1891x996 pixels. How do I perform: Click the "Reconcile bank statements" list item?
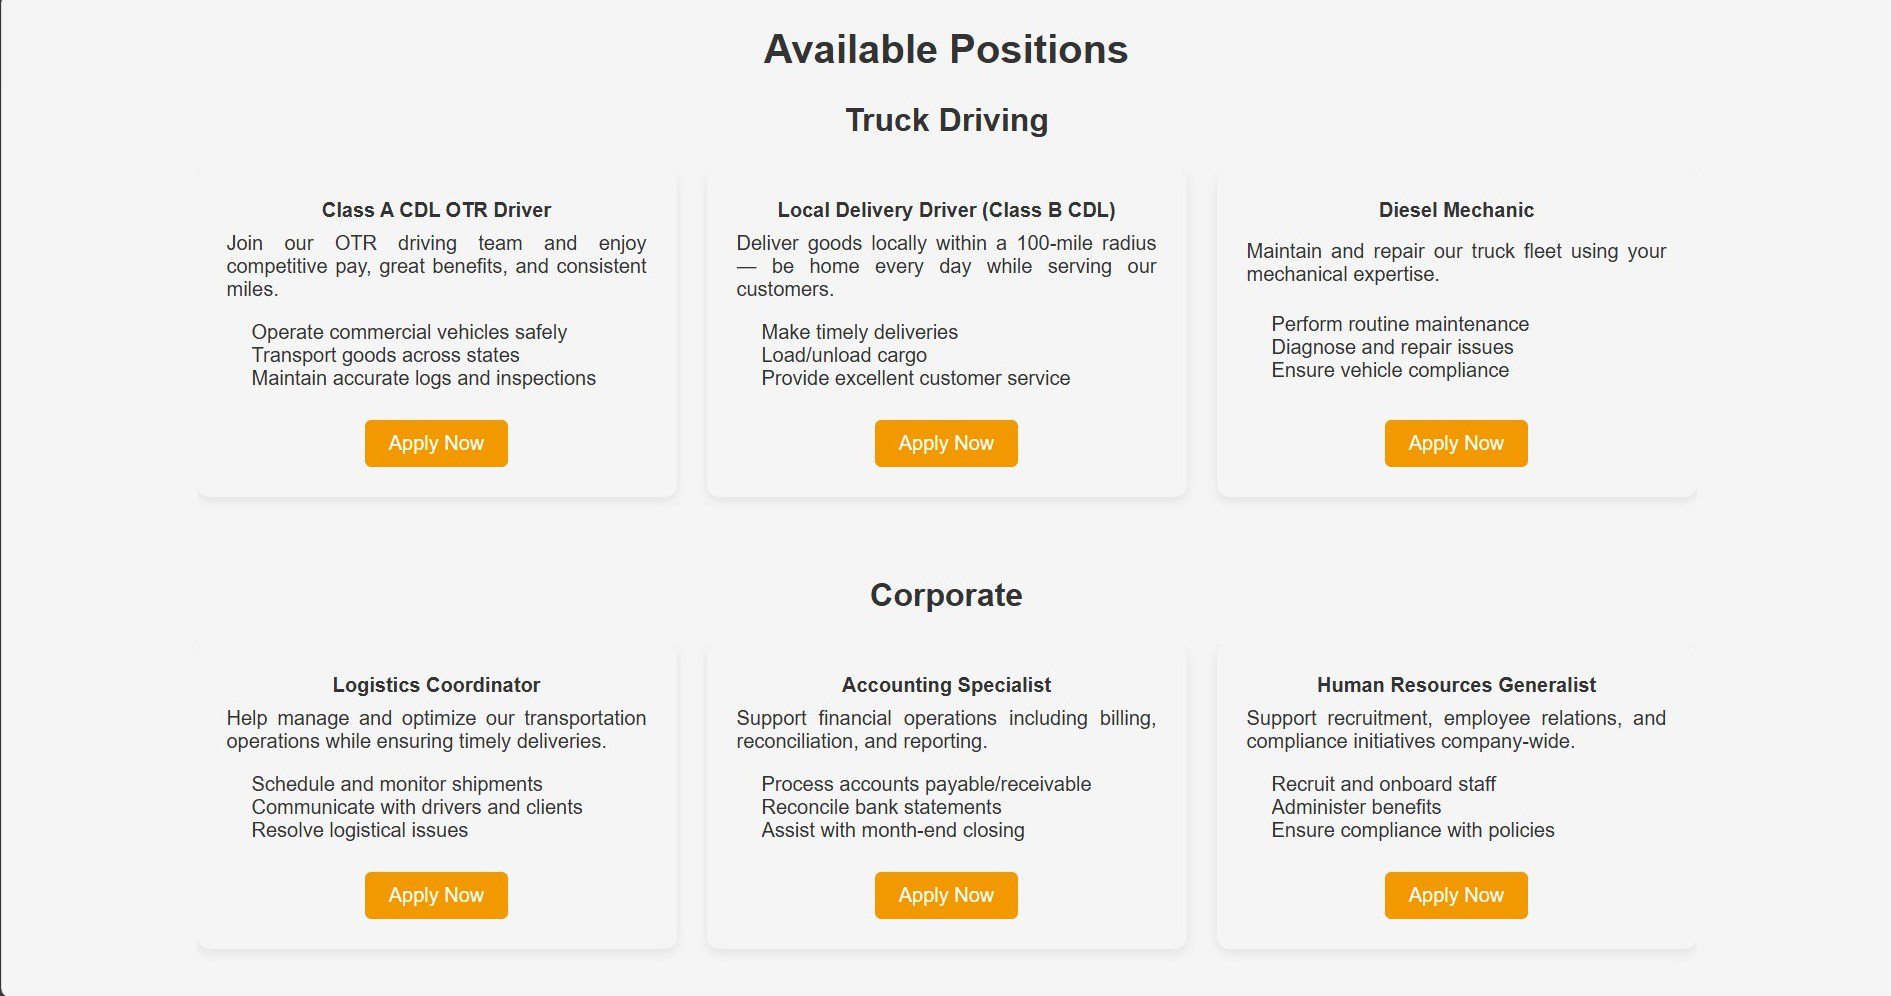(x=881, y=807)
